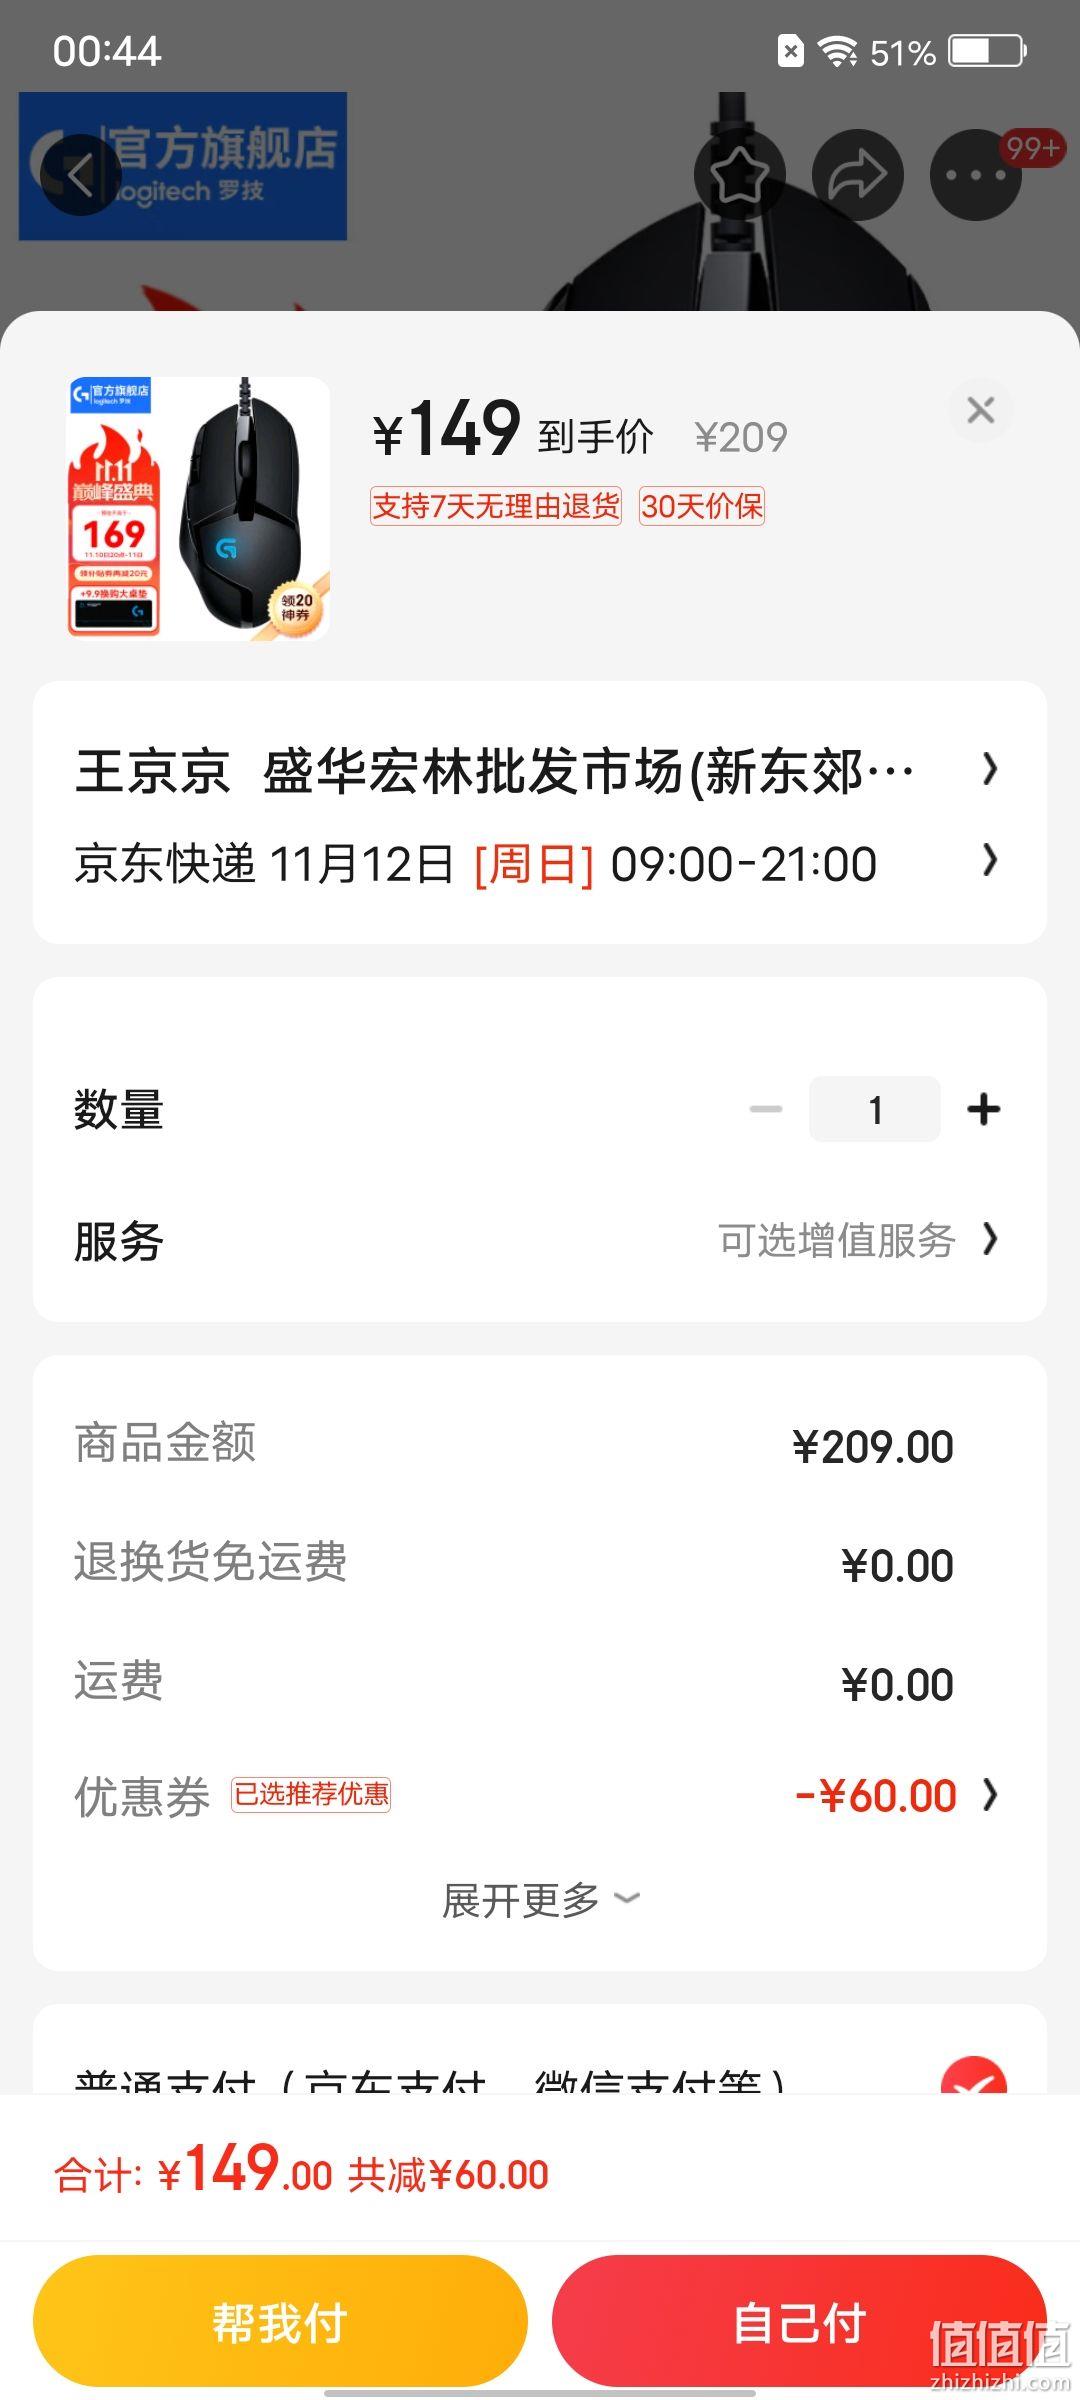Open coupon details showing -¥60.00
Viewport: 1080px width, 2400px height.
pos(897,1795)
